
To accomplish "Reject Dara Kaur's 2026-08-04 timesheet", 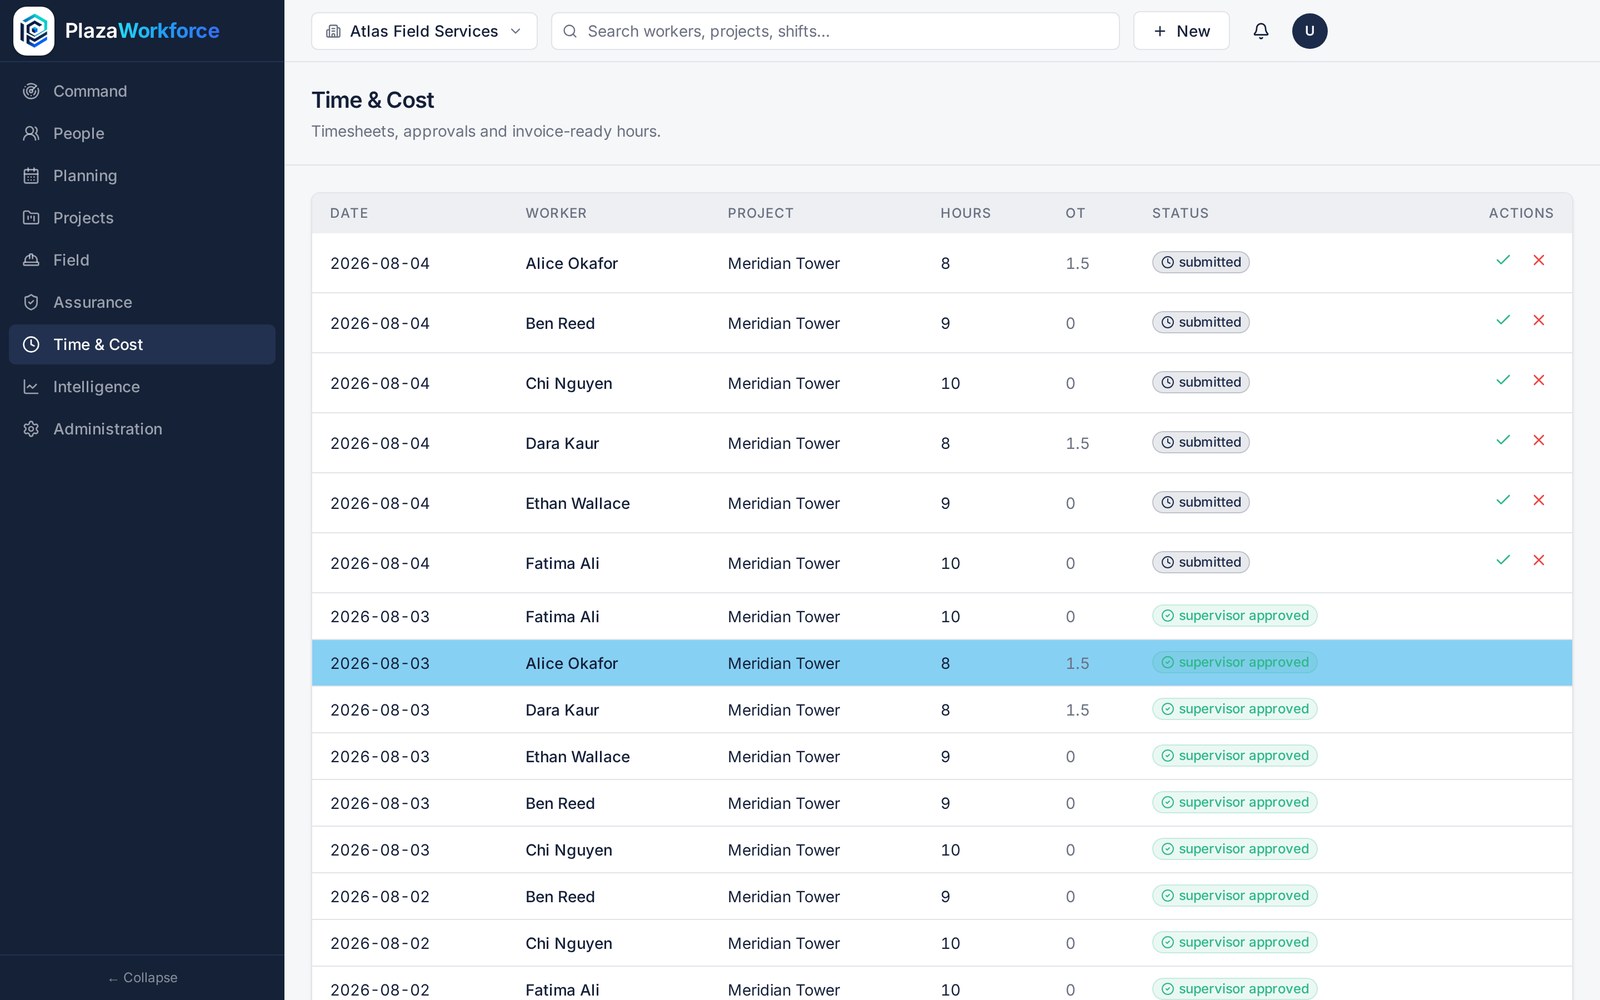I will tap(1539, 440).
